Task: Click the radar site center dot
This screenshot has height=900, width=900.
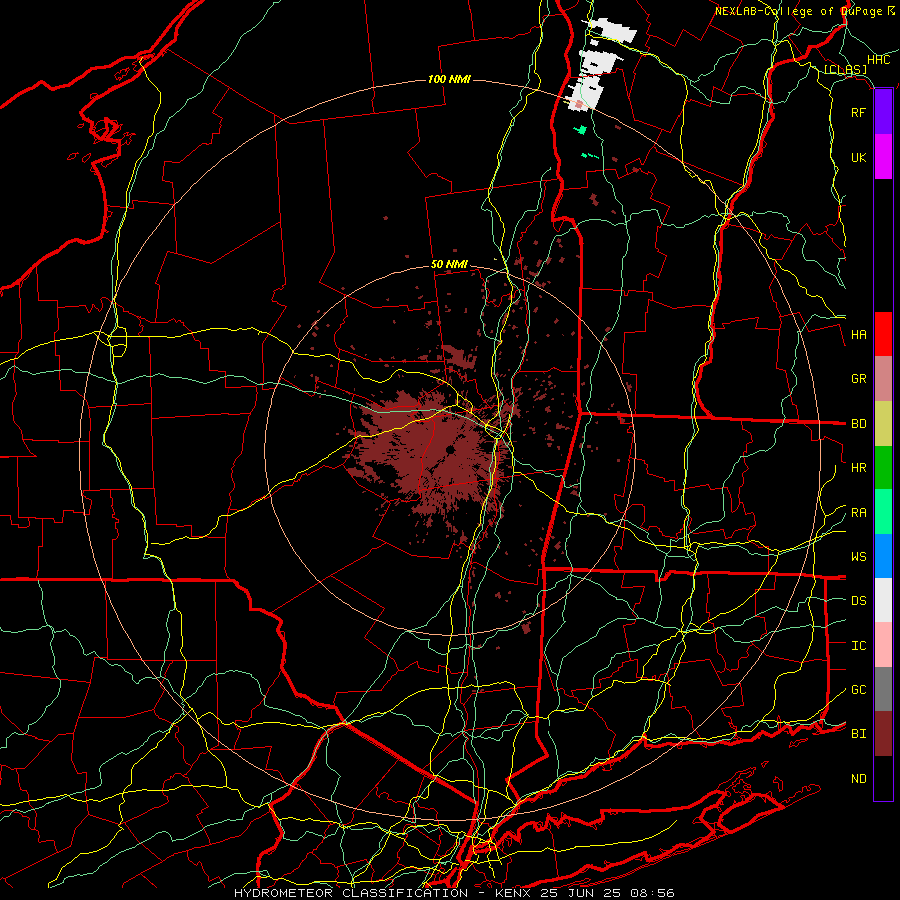Action: coord(451,449)
